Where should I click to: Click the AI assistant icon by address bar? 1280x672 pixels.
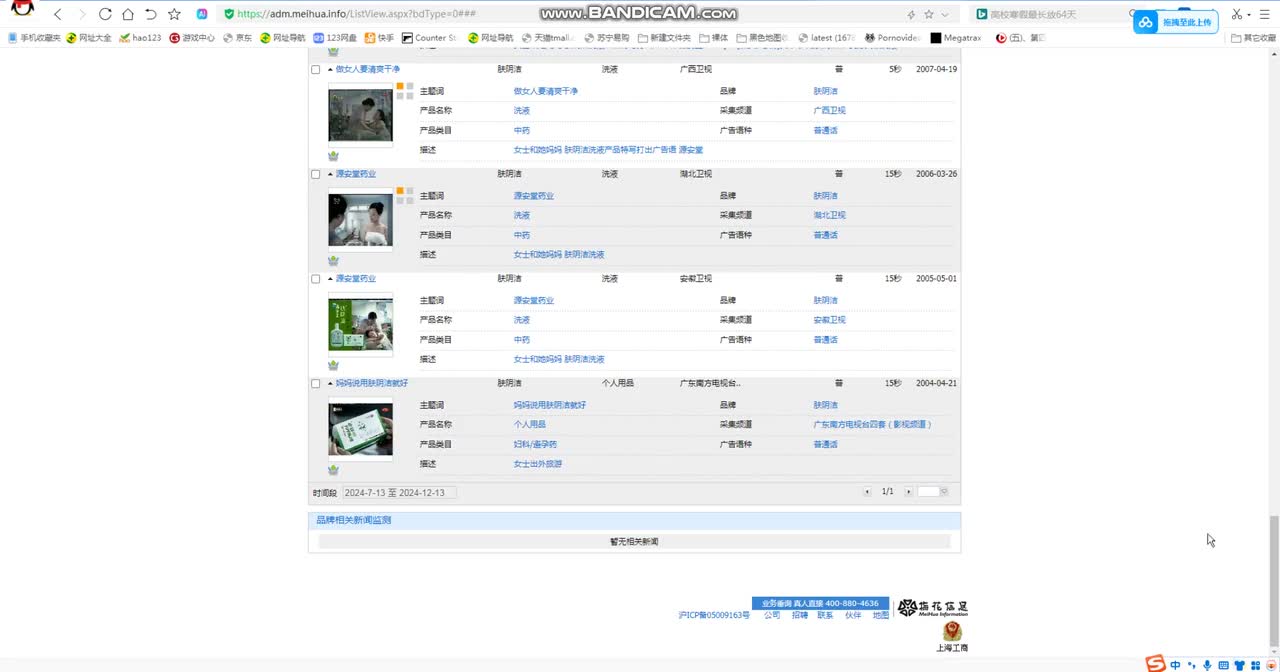coord(202,14)
